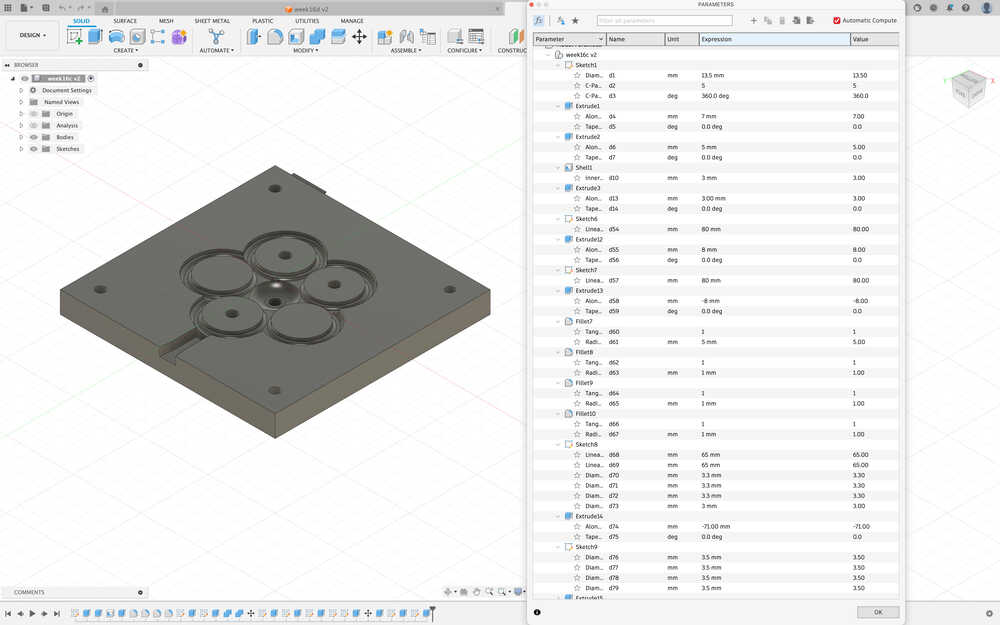Click the data panel grid icon

[8, 8]
